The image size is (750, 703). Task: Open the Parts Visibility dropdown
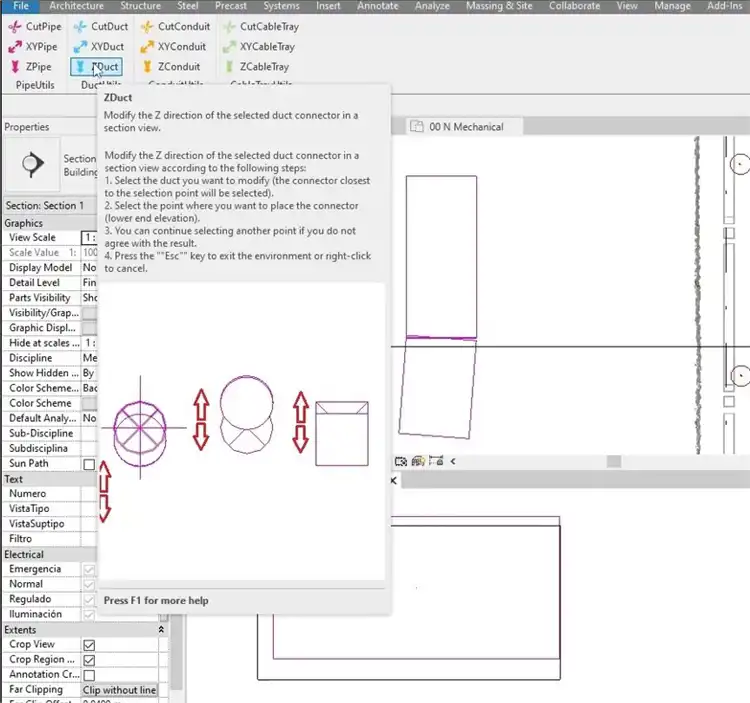(89, 298)
